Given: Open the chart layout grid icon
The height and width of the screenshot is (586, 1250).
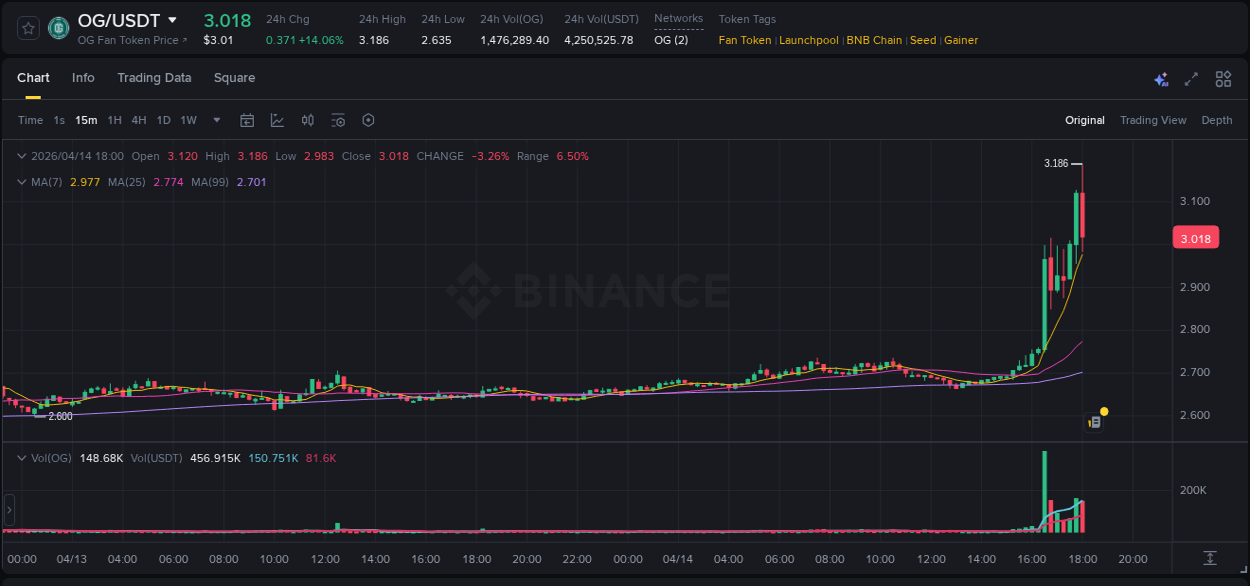Looking at the screenshot, I should (1222, 78).
